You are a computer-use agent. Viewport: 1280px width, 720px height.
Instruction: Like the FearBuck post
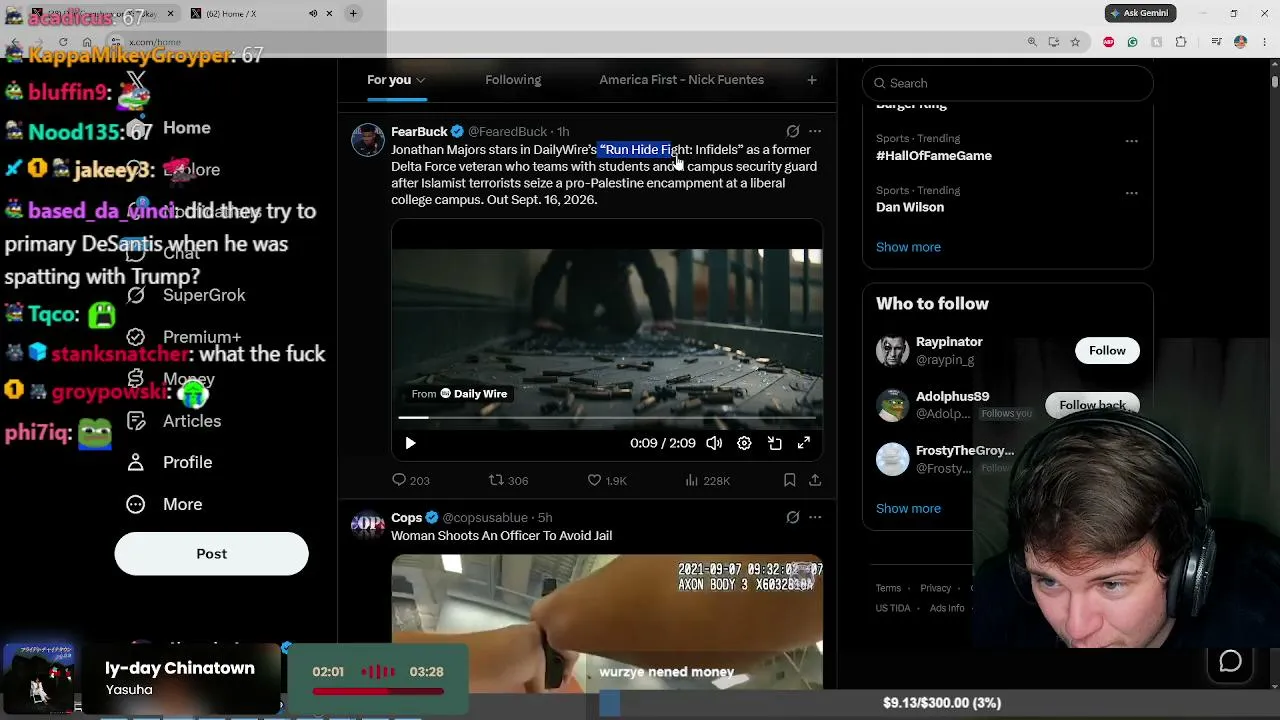click(x=607, y=481)
